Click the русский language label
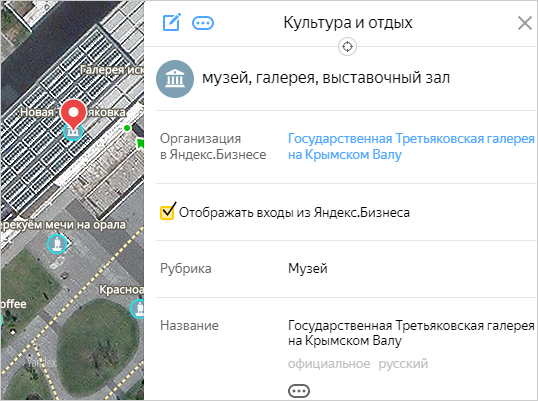 pos(403,364)
